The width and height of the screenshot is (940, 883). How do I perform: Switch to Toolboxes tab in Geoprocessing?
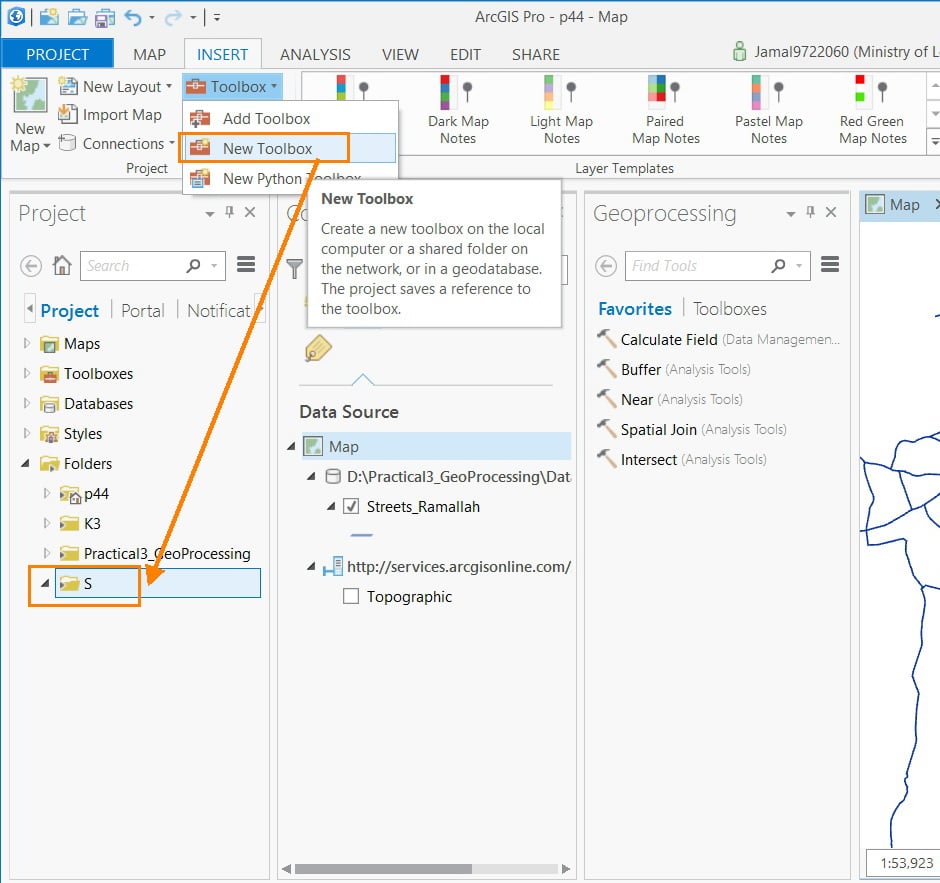(x=730, y=309)
